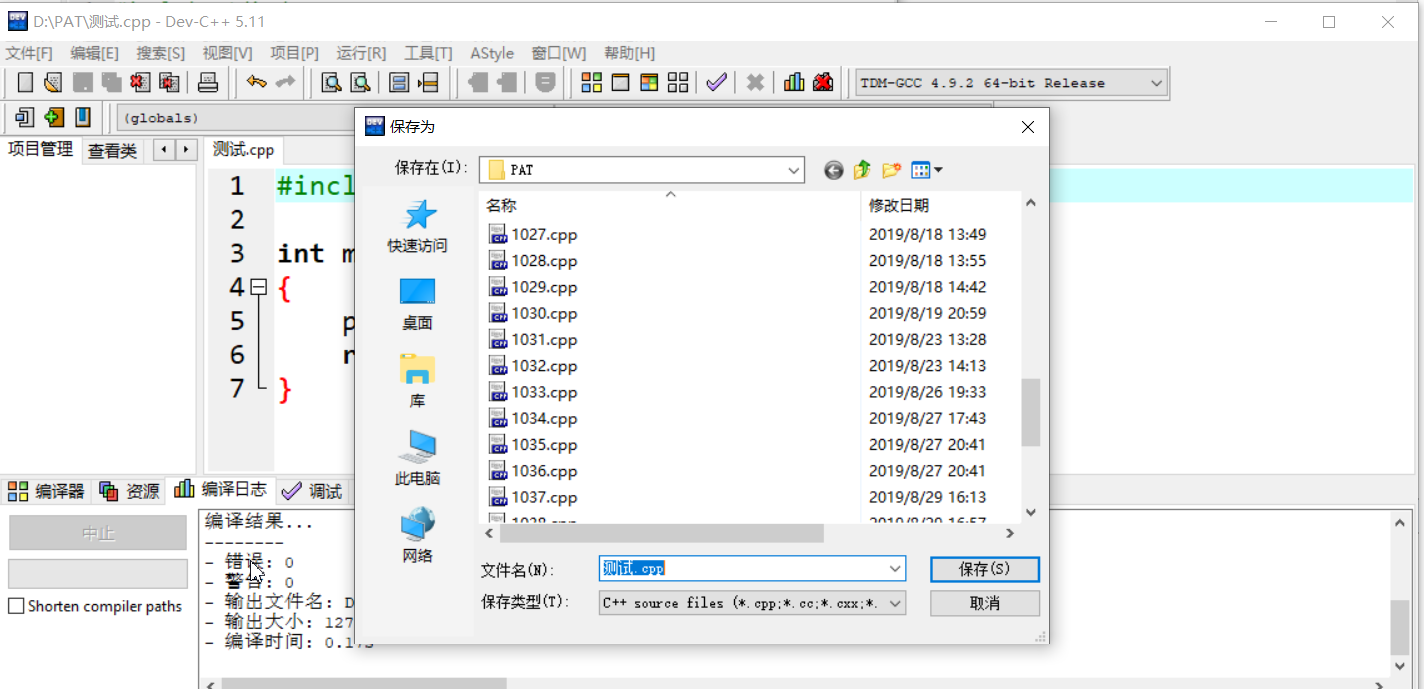Click the Profile Analysis chart icon
The image size is (1424, 689).
coord(794,82)
